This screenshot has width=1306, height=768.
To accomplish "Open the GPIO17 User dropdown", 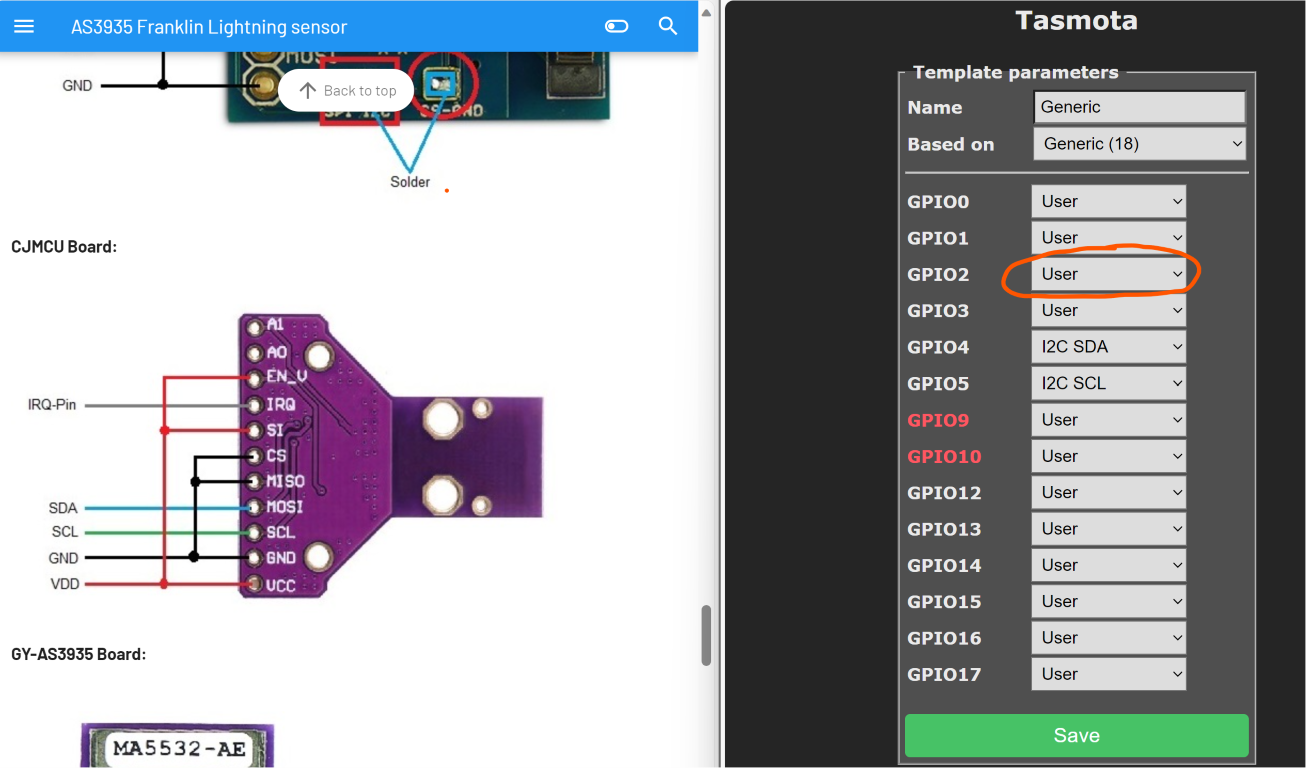I will 1108,674.
